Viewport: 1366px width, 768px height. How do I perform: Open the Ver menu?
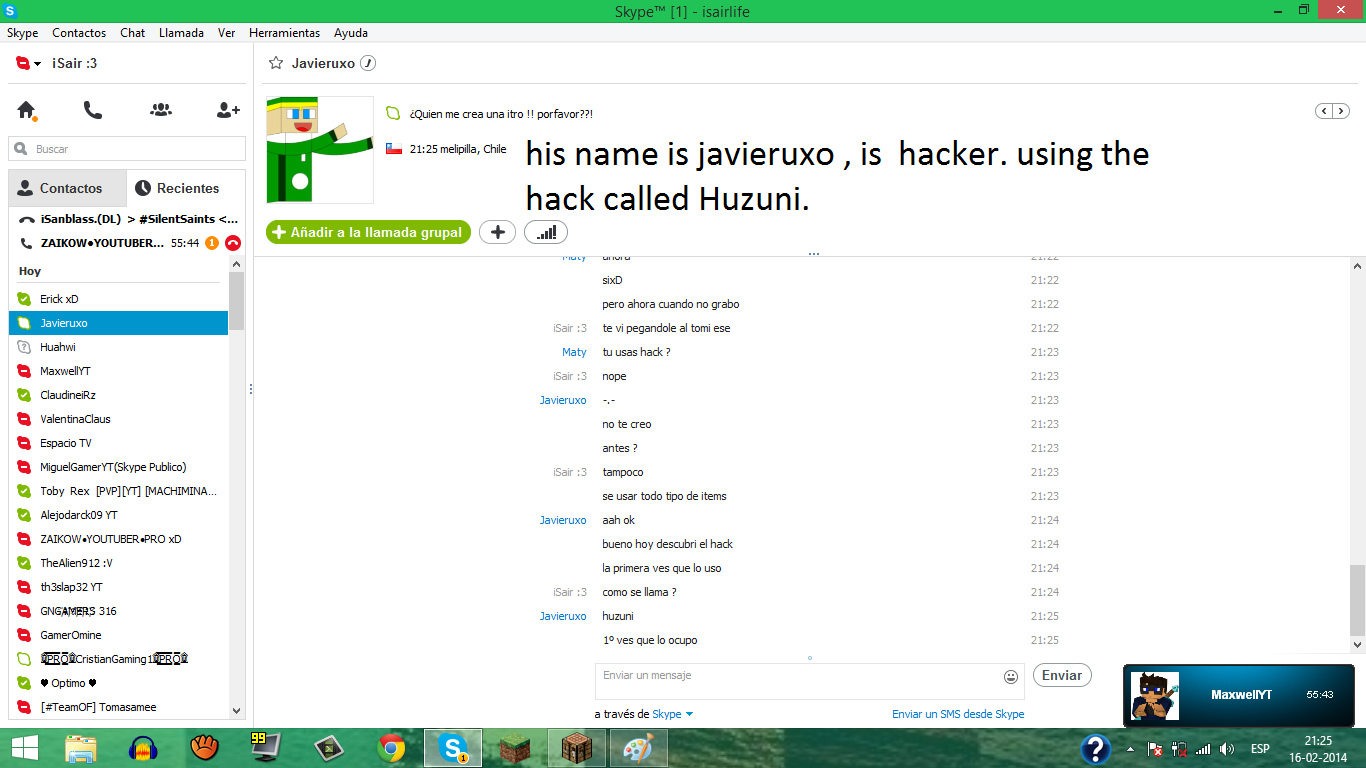pos(227,33)
